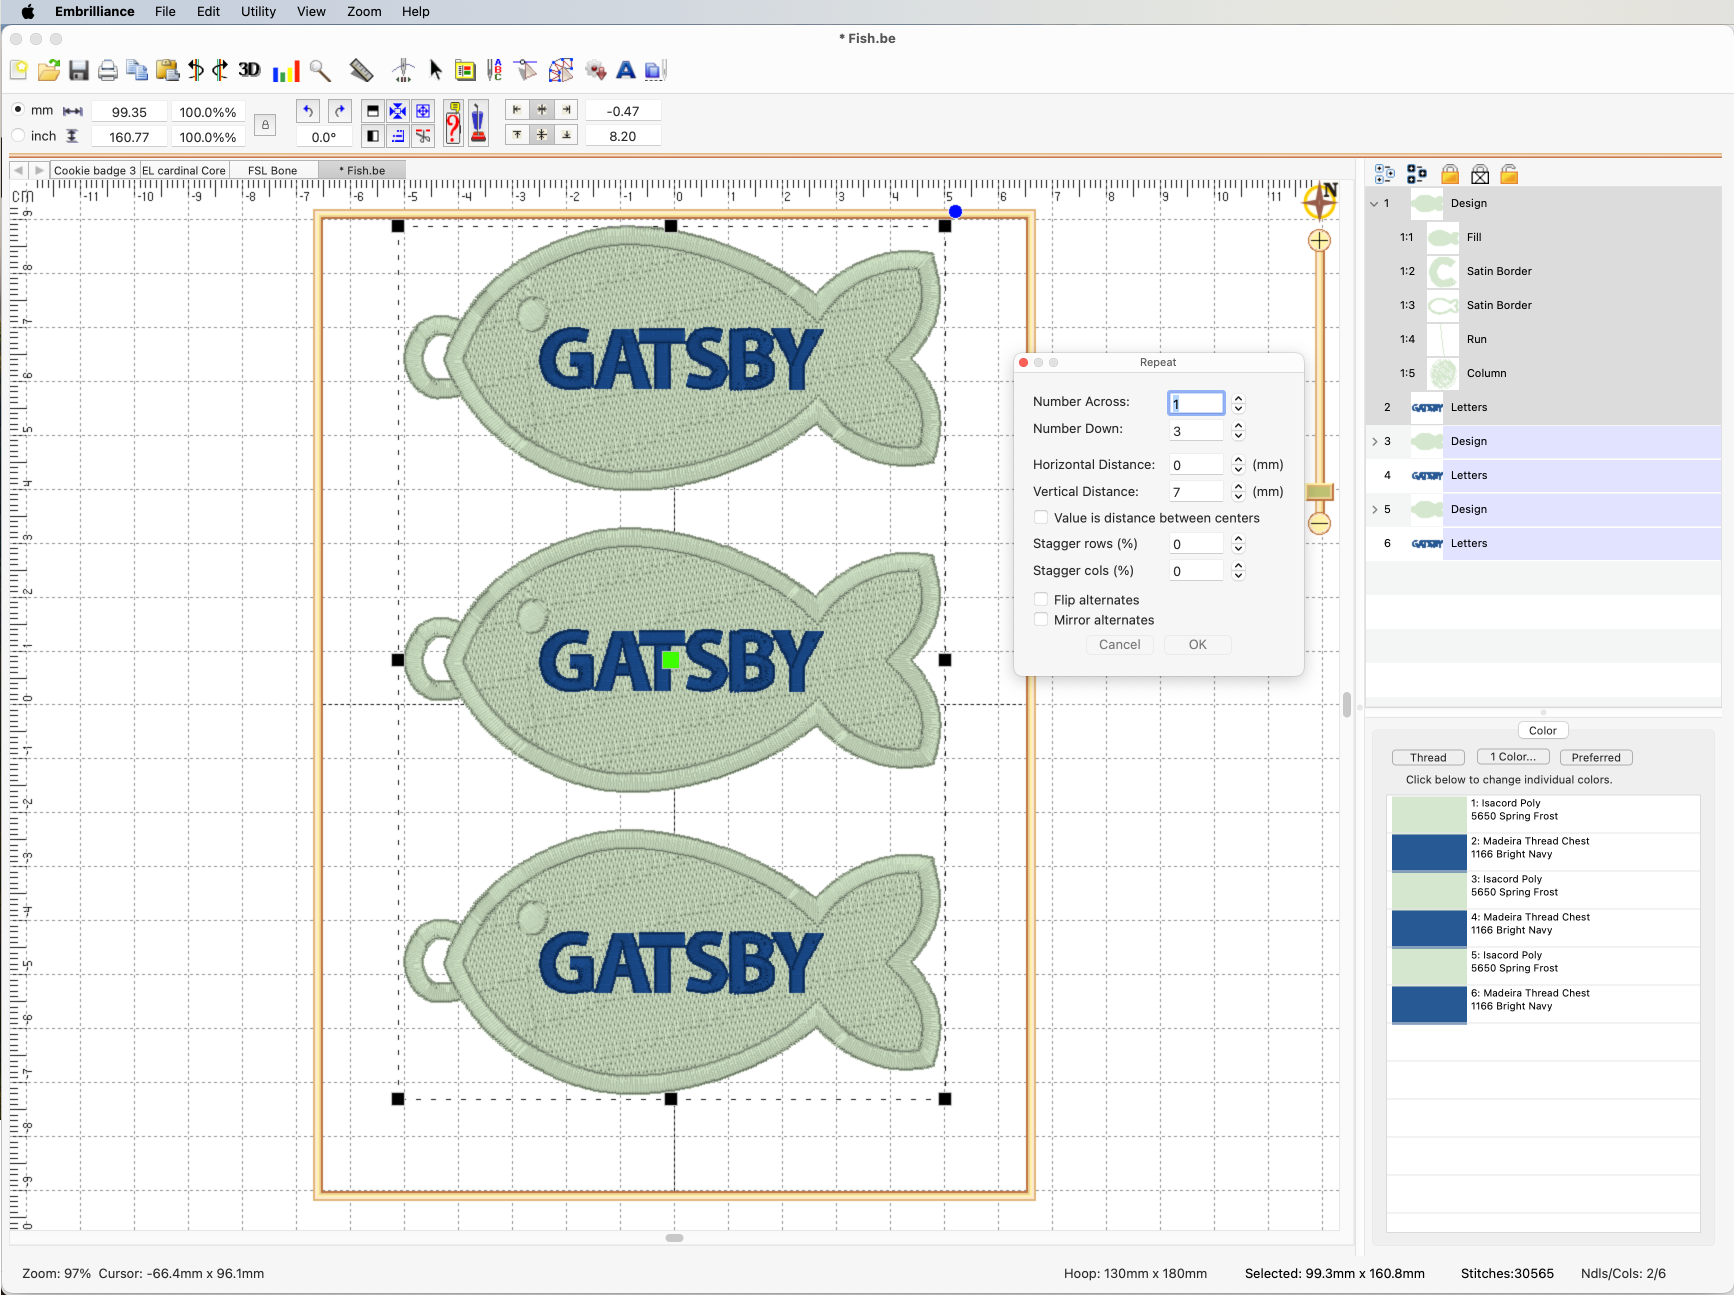
Task: Click the magnifying glass zoom tool
Action: [320, 70]
